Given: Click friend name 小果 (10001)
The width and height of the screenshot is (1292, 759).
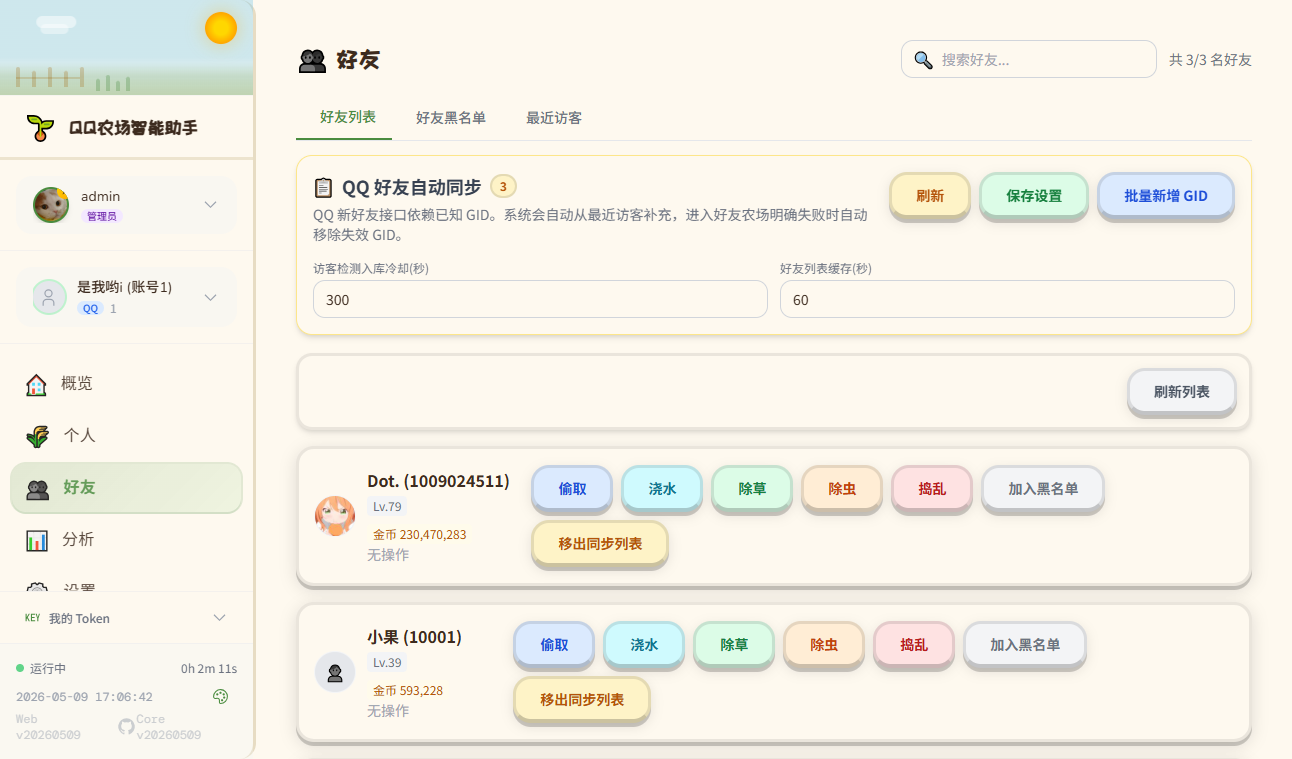Looking at the screenshot, I should [x=414, y=637].
